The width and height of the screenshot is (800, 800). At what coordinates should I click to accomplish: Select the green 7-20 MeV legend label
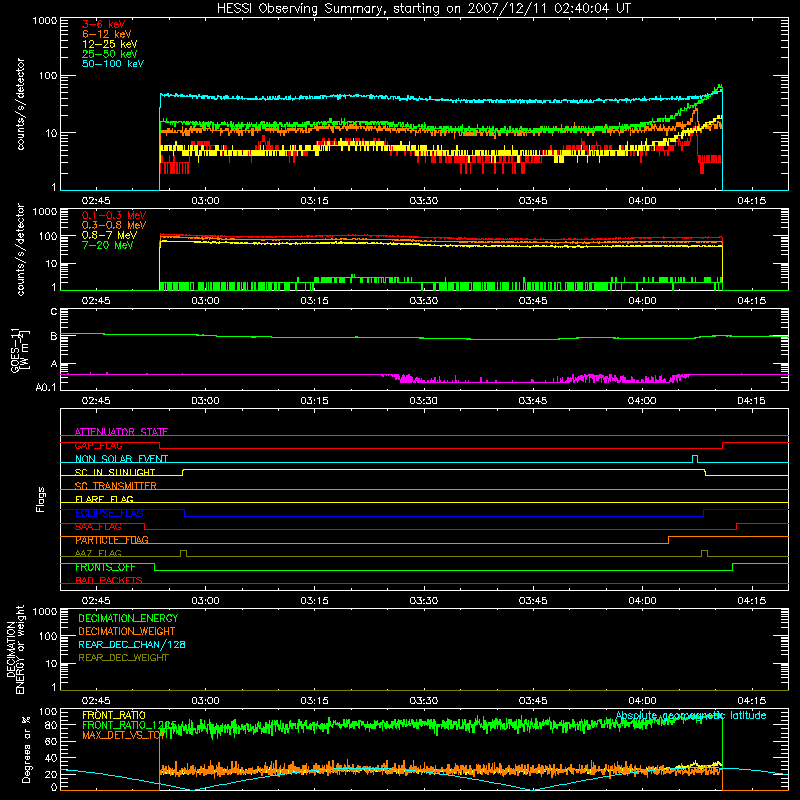coord(108,245)
